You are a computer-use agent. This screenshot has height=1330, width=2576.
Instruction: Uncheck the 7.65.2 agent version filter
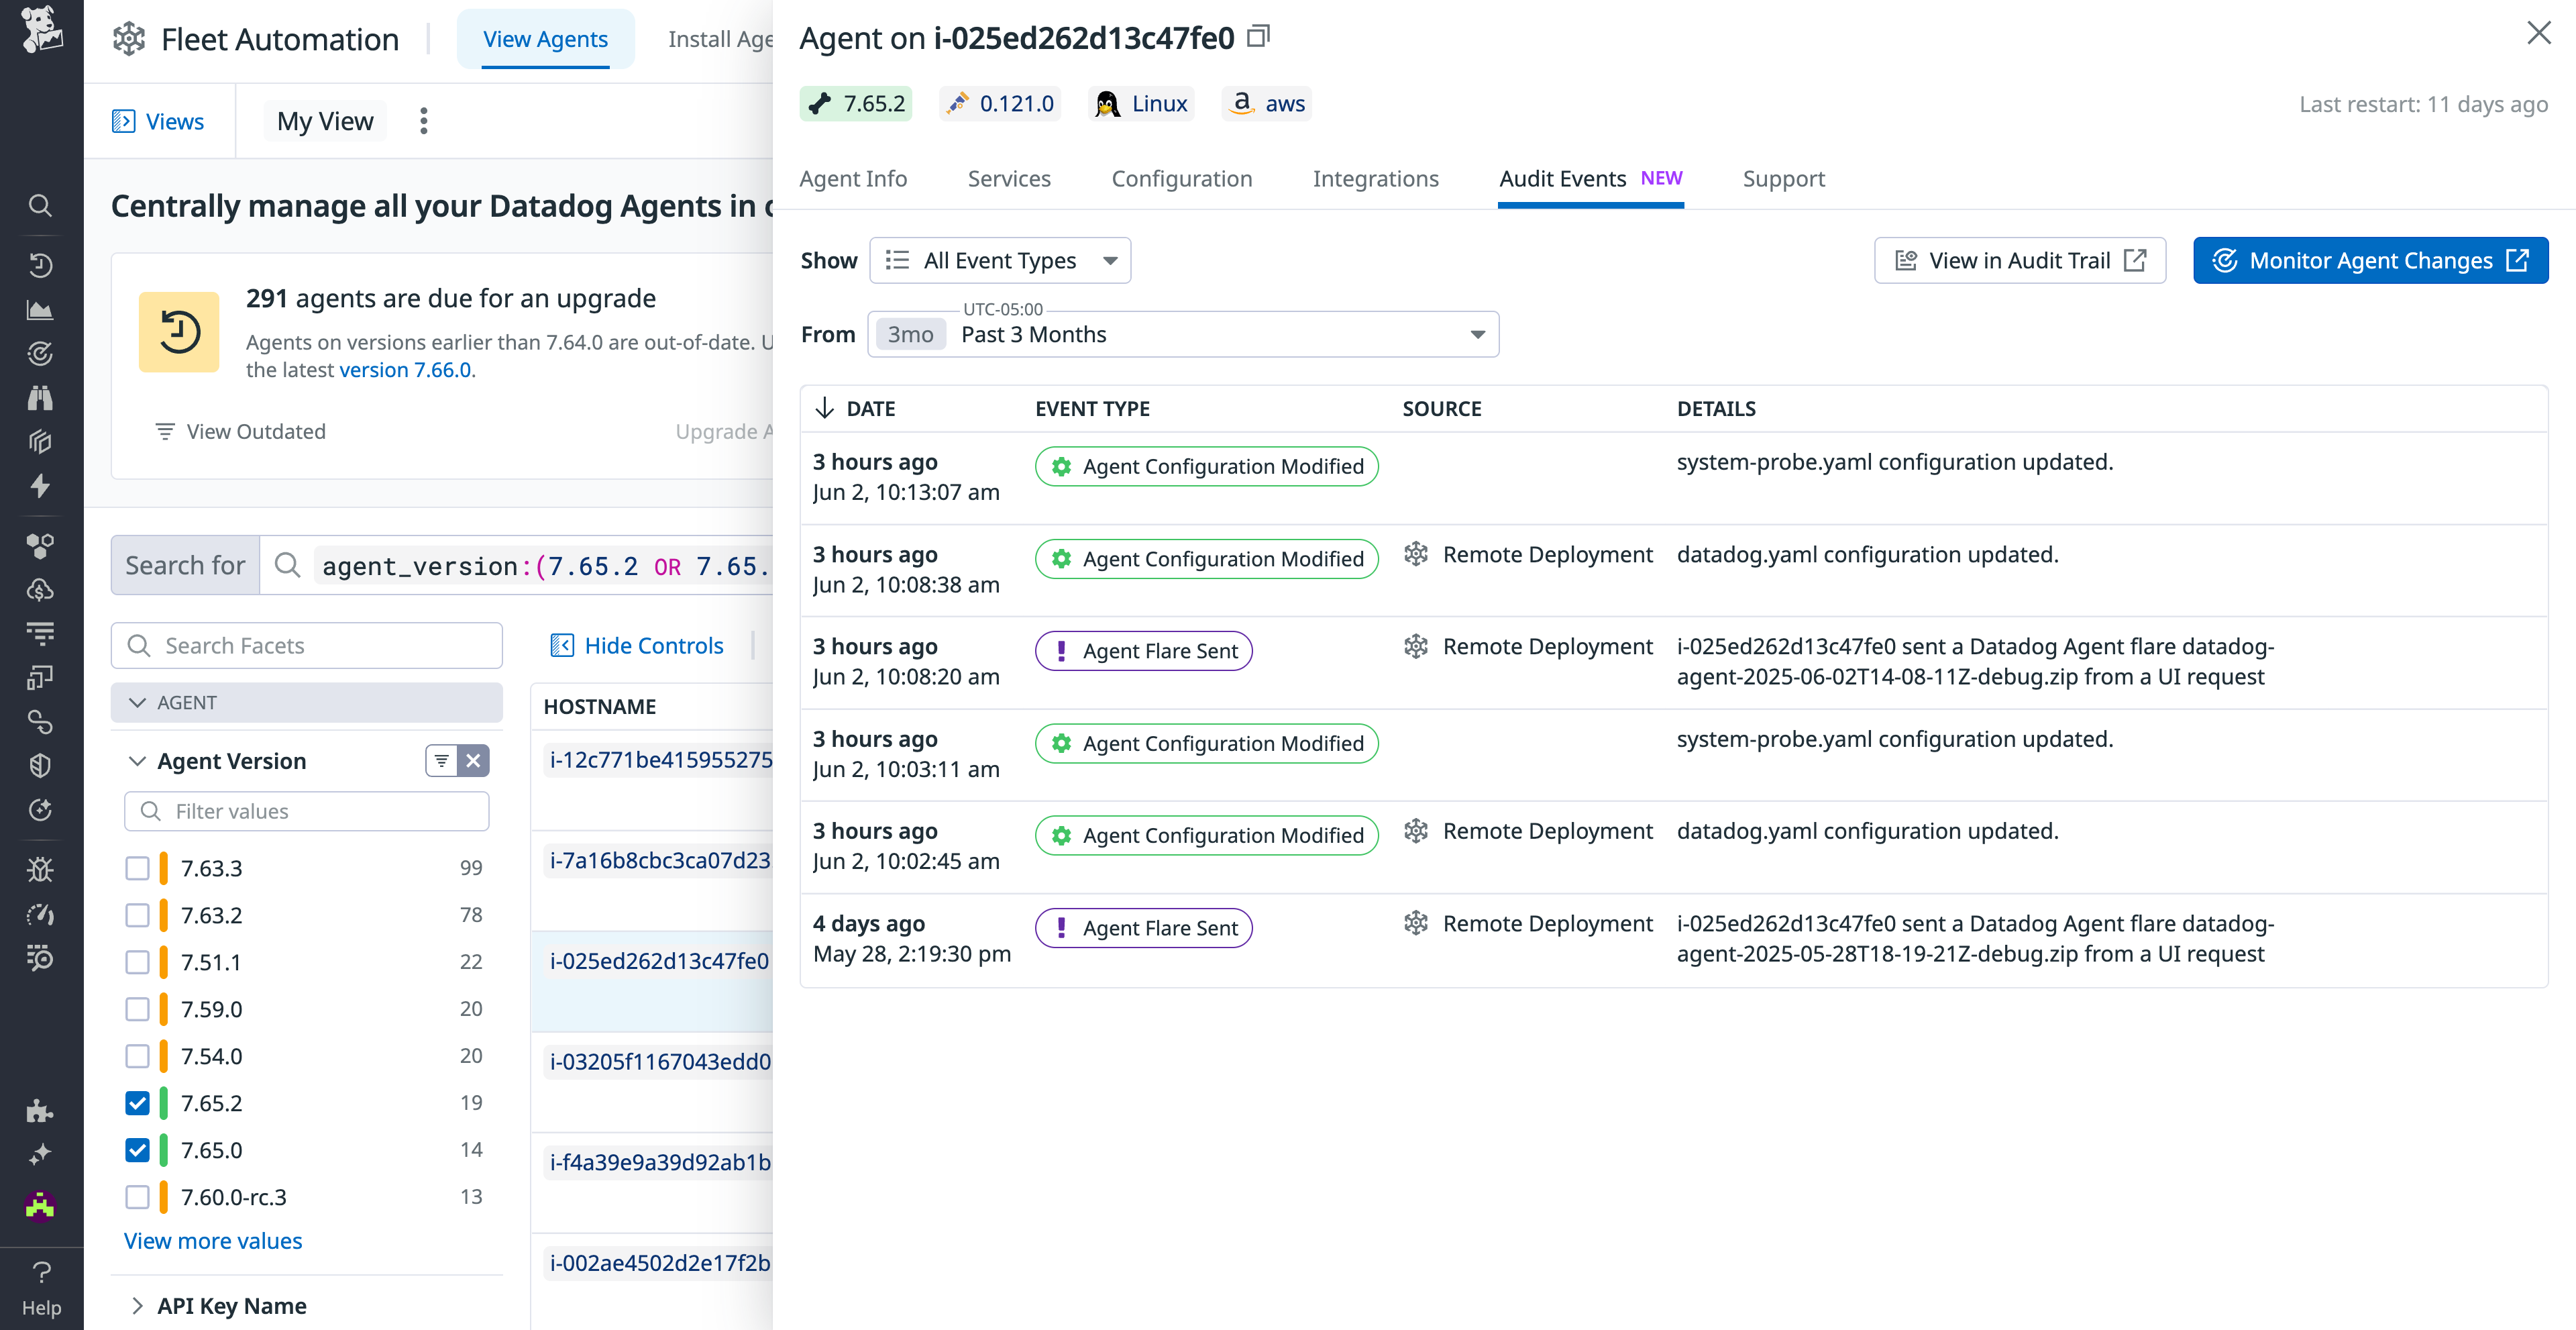[x=137, y=1103]
